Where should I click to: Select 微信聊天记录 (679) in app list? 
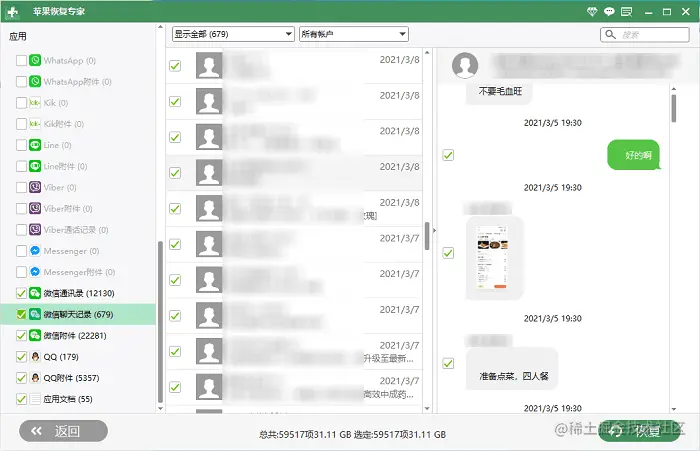coord(78,314)
